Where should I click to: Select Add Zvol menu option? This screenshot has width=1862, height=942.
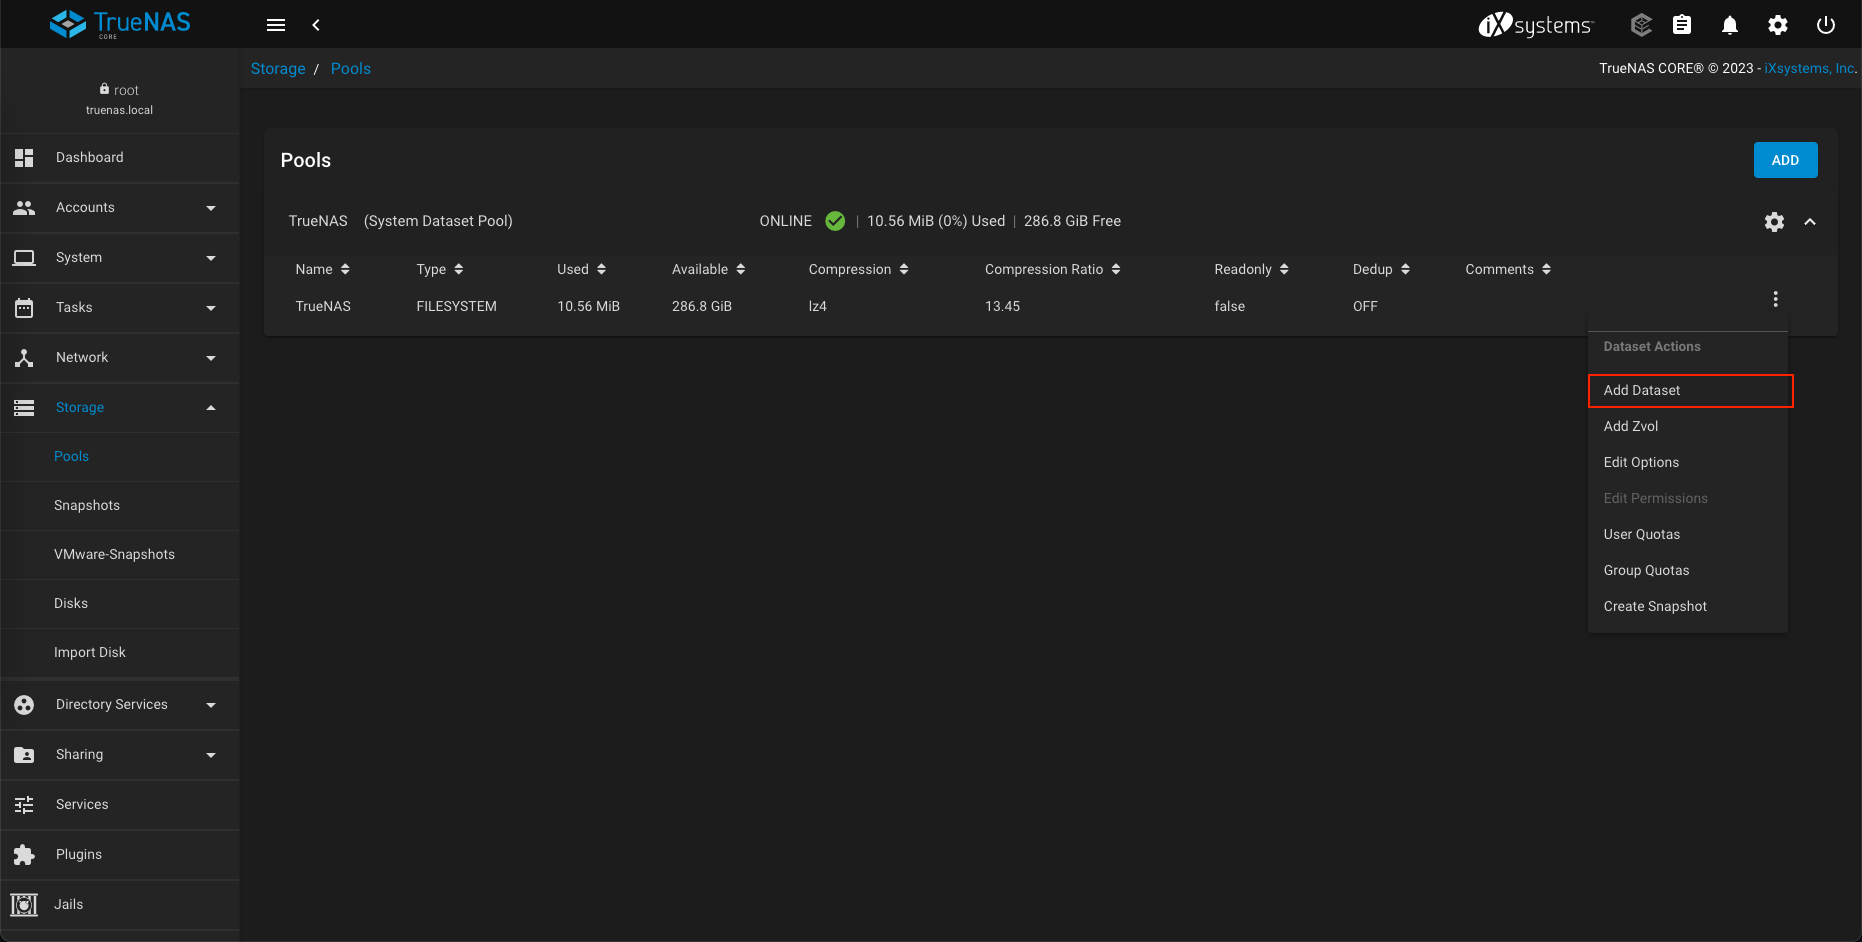click(x=1631, y=427)
